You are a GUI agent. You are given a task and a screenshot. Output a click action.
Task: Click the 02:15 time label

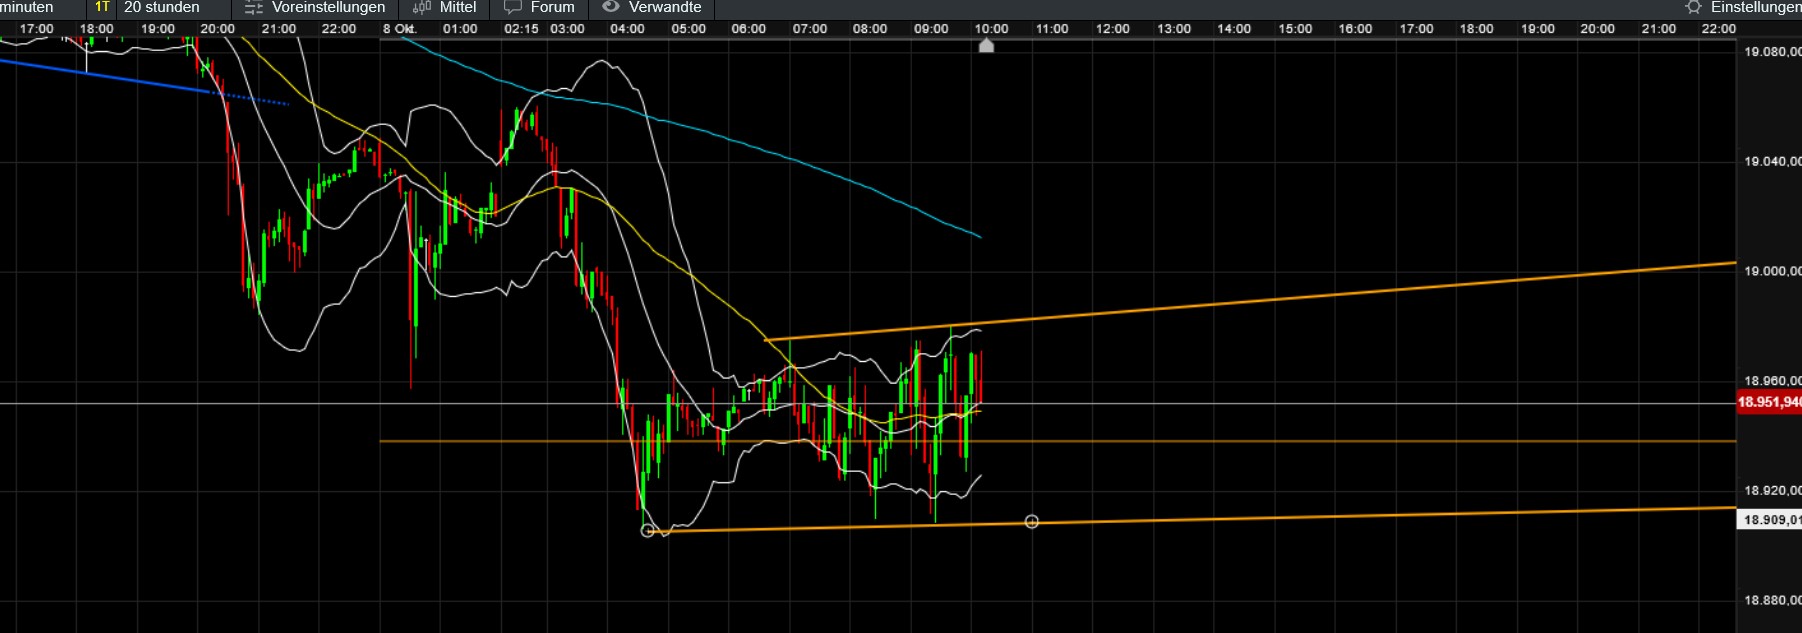(521, 29)
